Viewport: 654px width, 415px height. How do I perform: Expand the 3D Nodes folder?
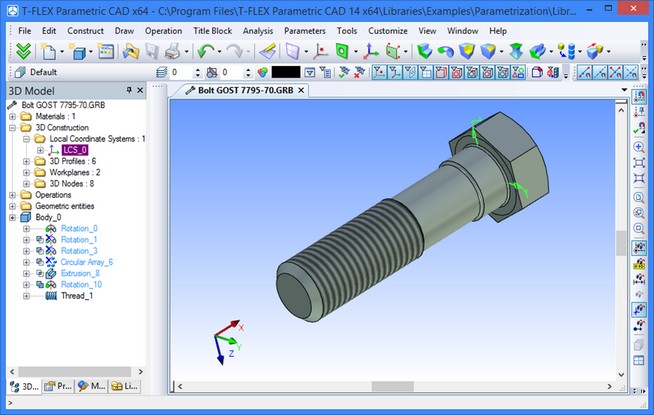[26, 184]
